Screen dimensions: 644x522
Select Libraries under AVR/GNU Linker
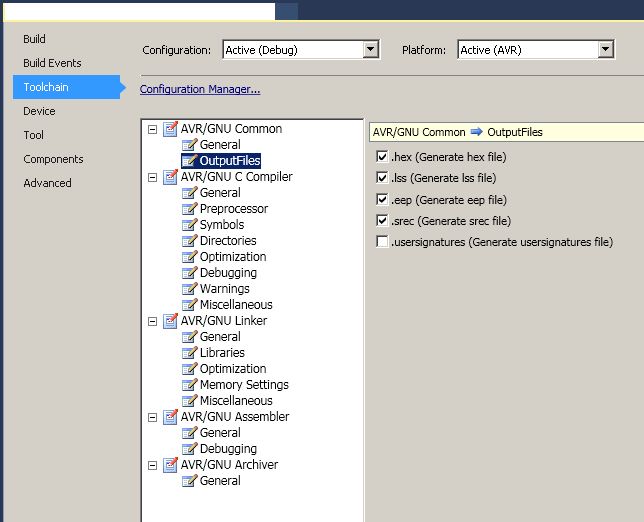222,353
